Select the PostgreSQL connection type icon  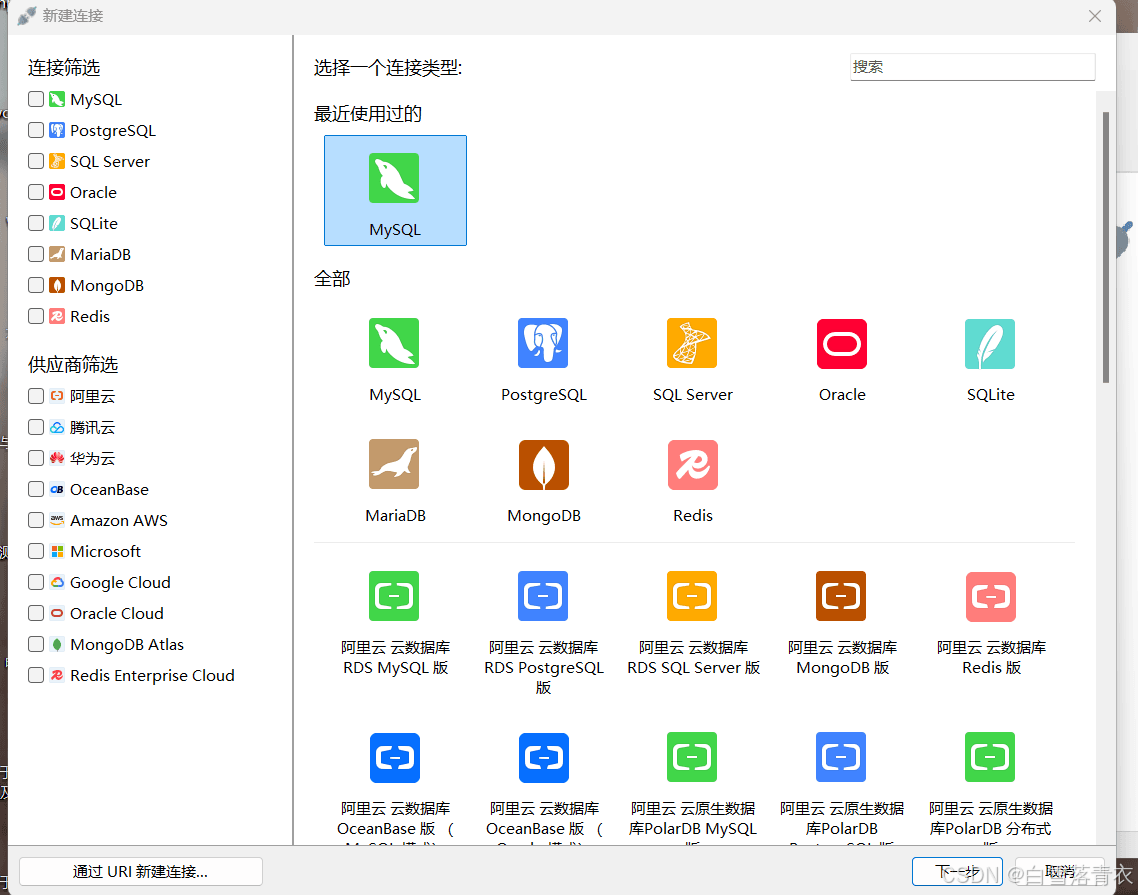(543, 344)
